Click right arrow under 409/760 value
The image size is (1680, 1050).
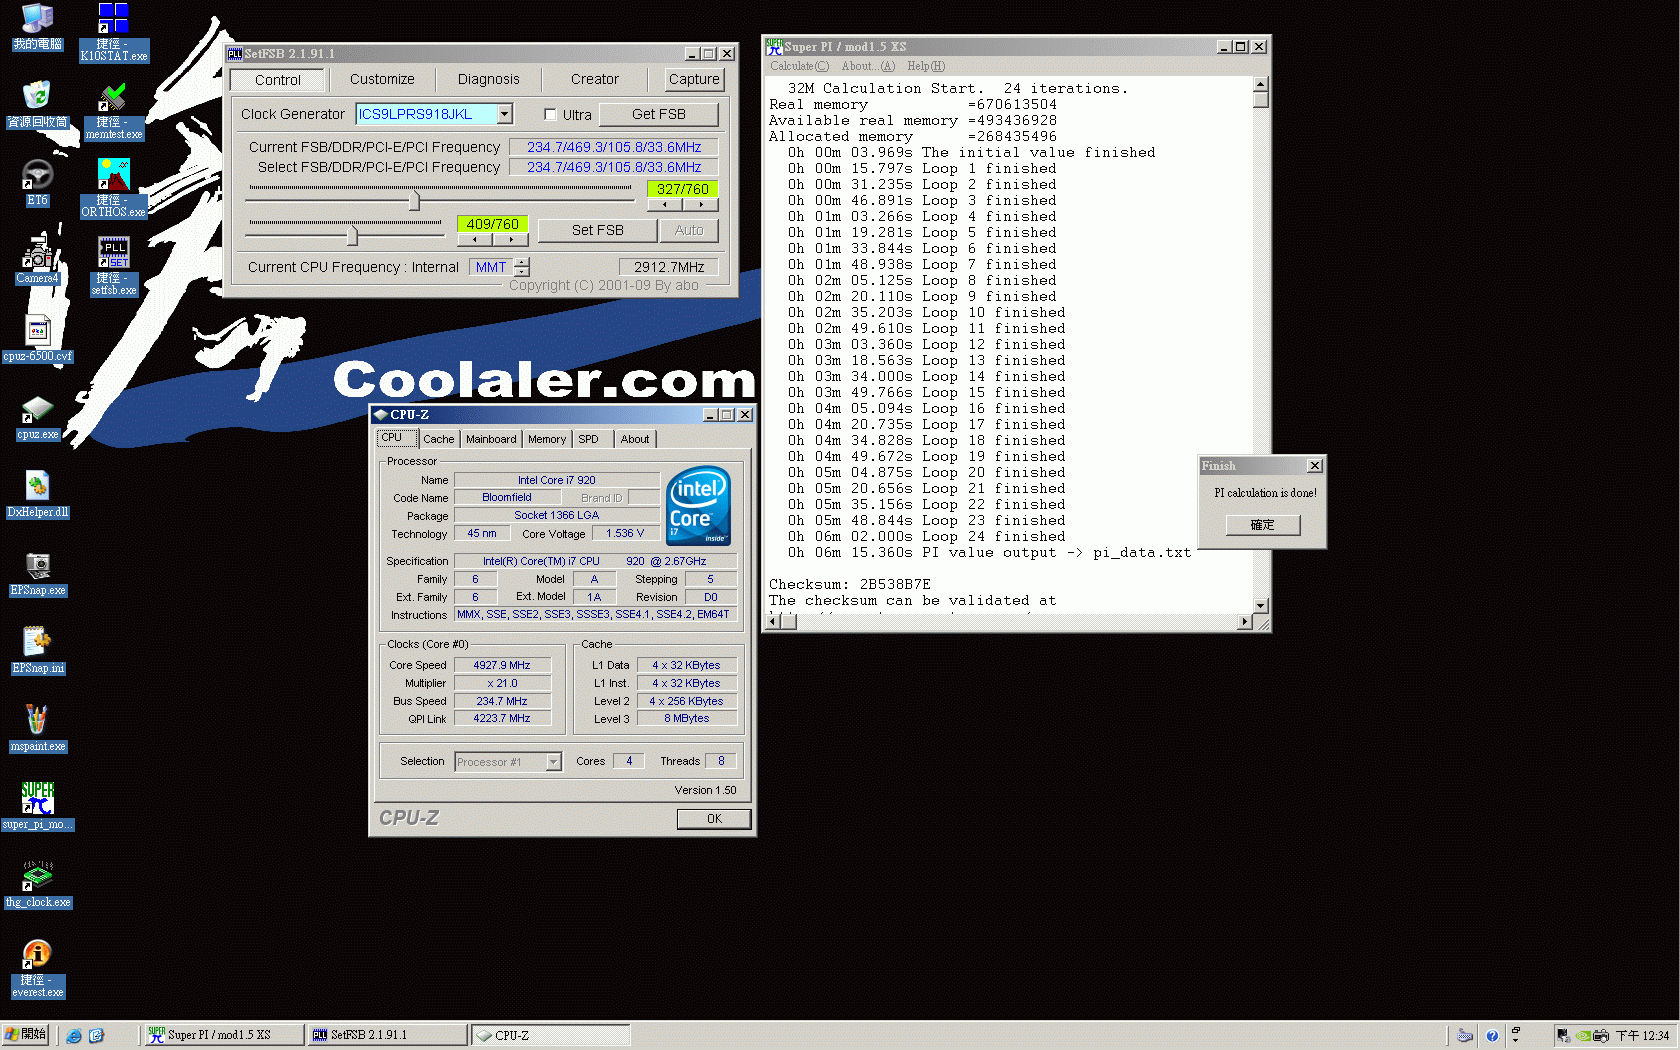coord(511,239)
